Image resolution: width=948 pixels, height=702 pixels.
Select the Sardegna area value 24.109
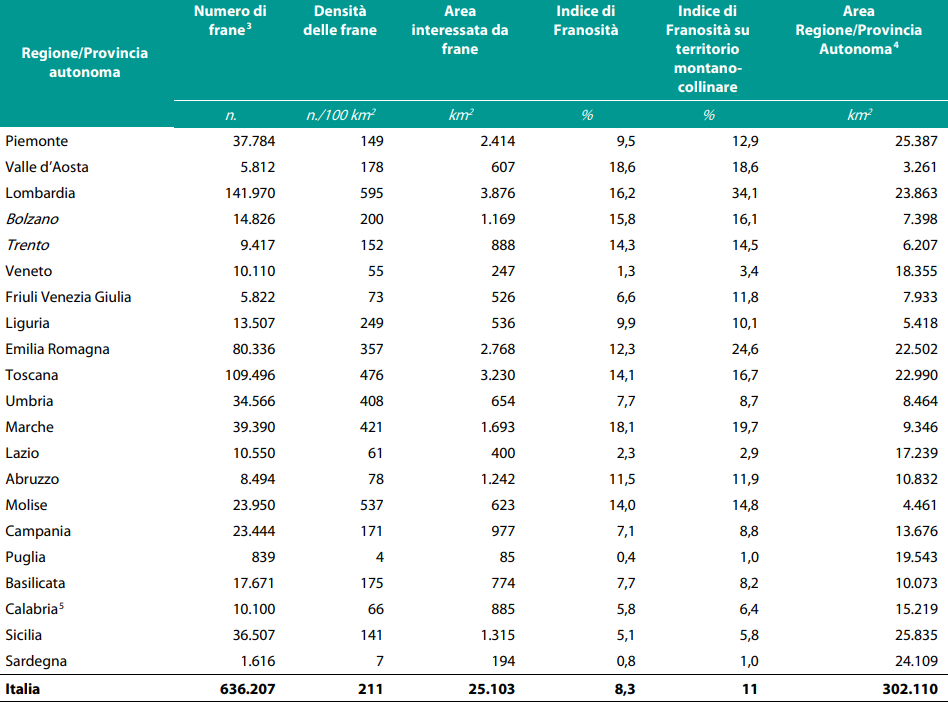(915, 661)
